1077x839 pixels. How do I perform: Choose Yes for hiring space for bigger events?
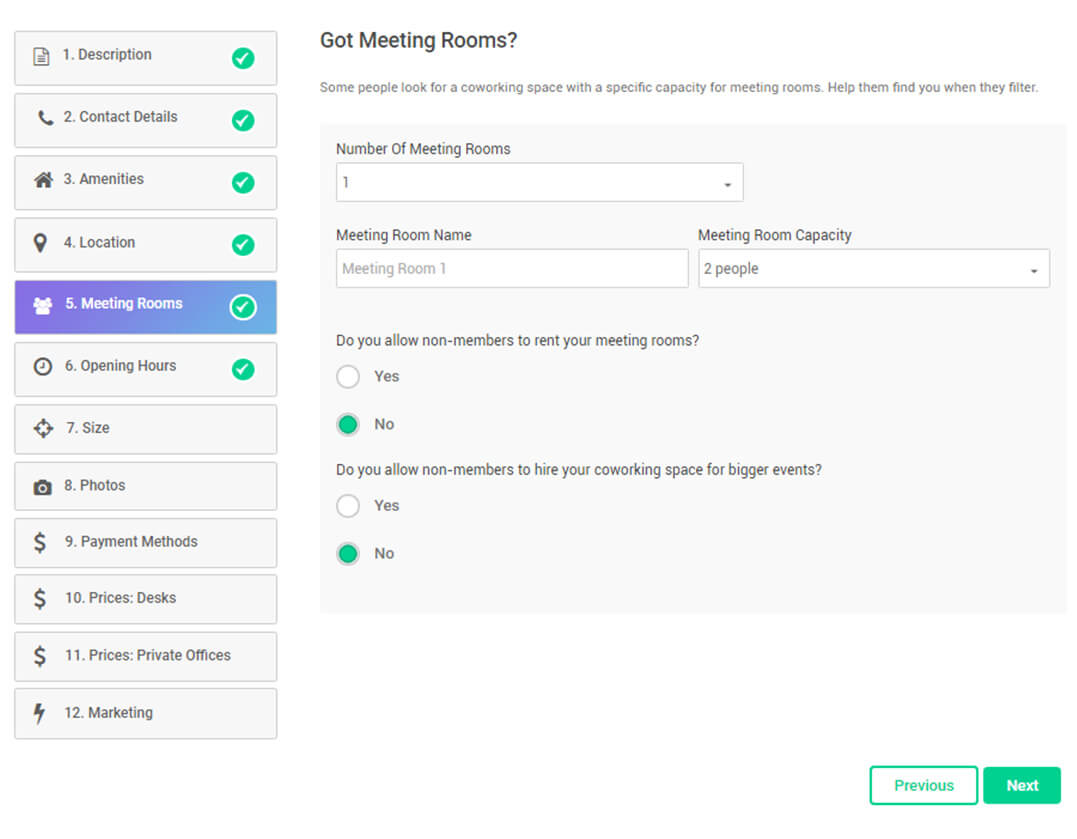348,506
